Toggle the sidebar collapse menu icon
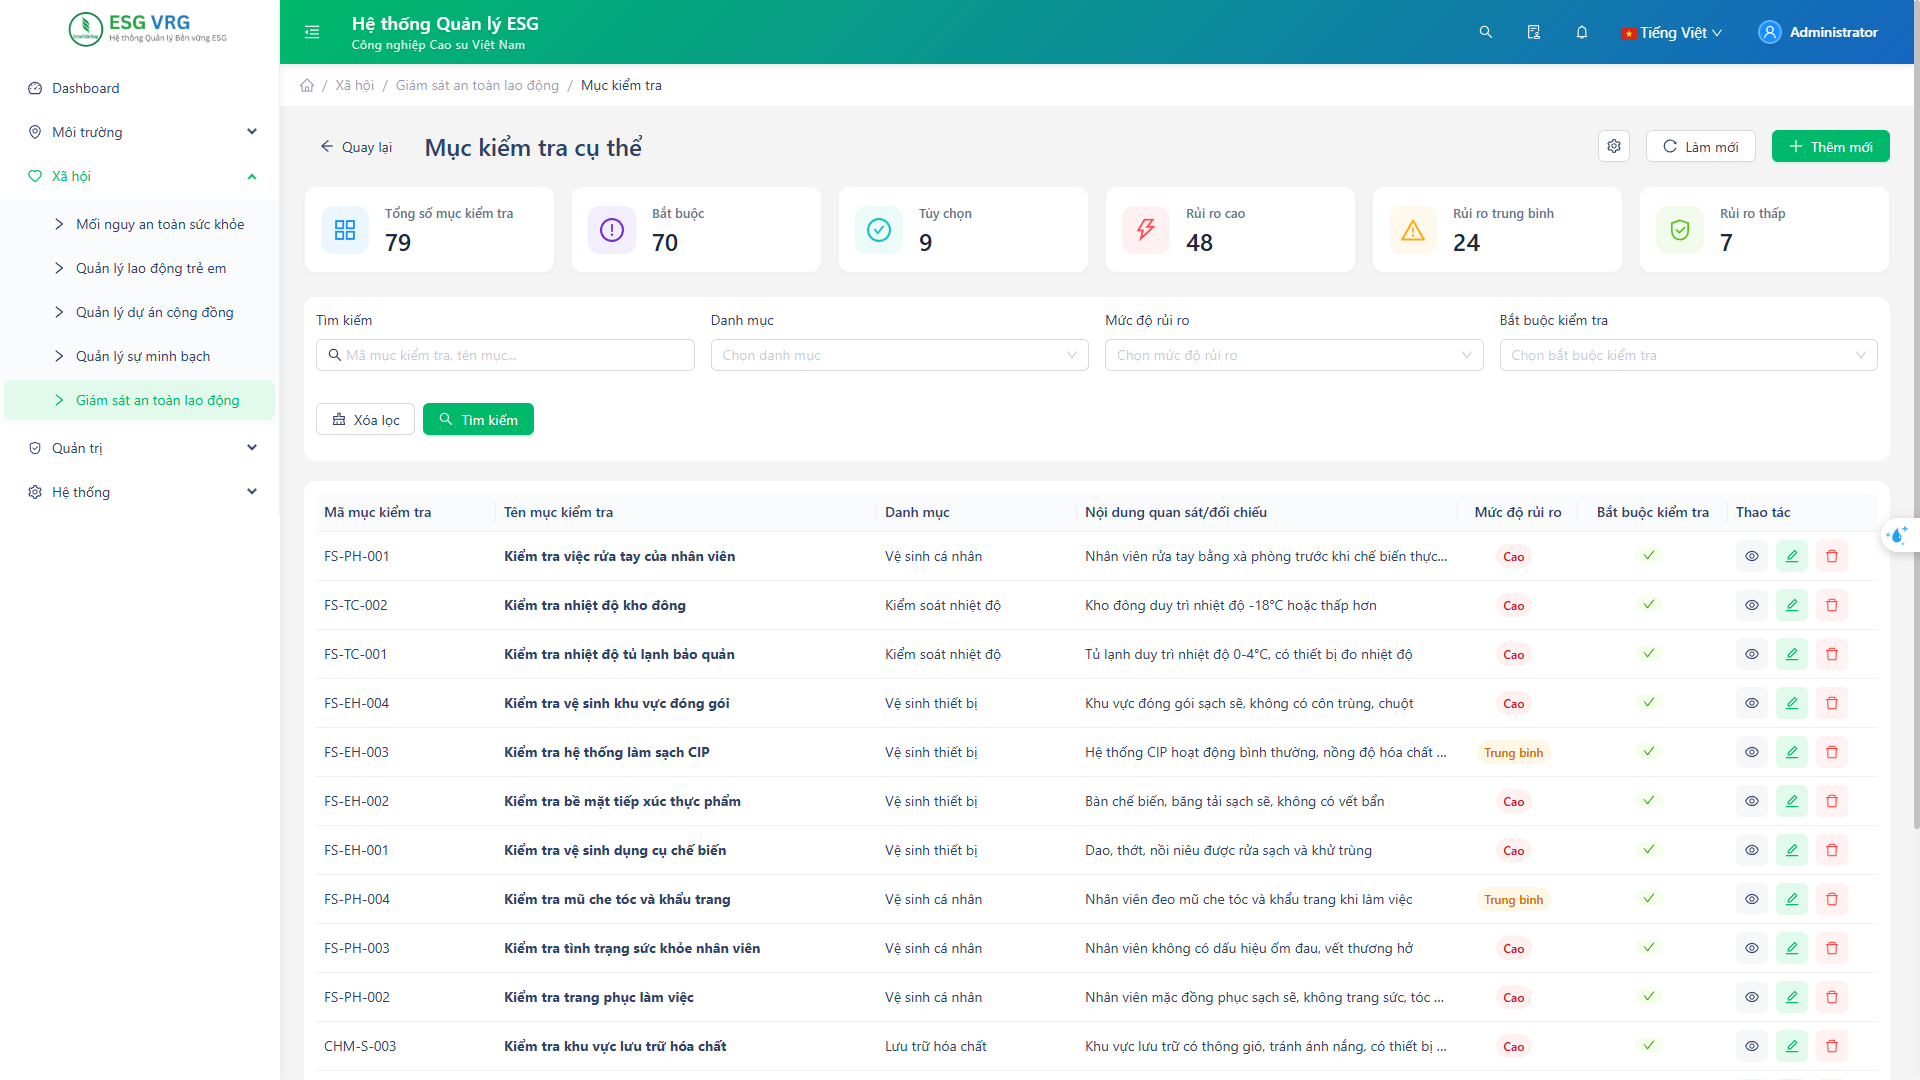Image resolution: width=1920 pixels, height=1080 pixels. [312, 32]
